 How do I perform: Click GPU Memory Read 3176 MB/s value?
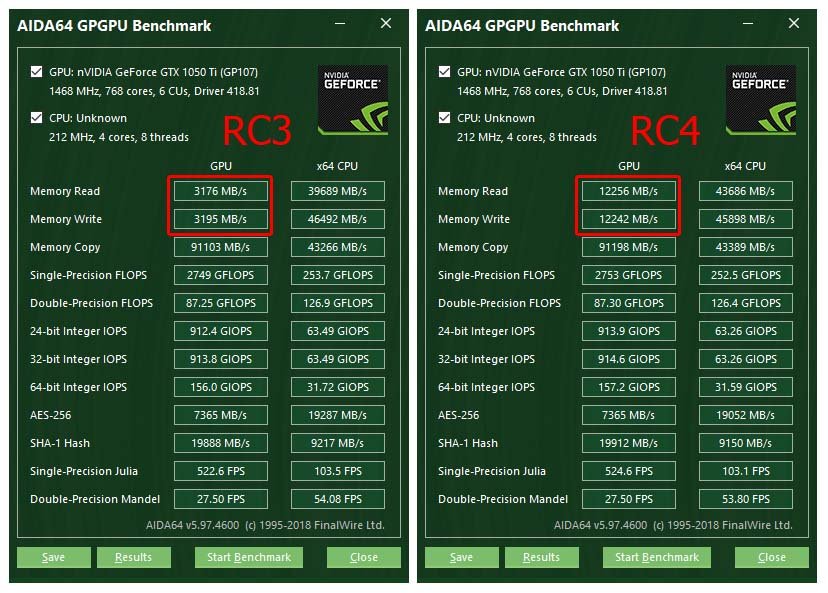(x=221, y=191)
